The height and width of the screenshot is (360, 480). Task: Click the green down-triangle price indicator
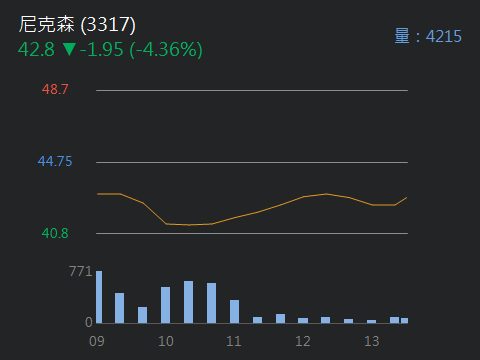[69, 49]
